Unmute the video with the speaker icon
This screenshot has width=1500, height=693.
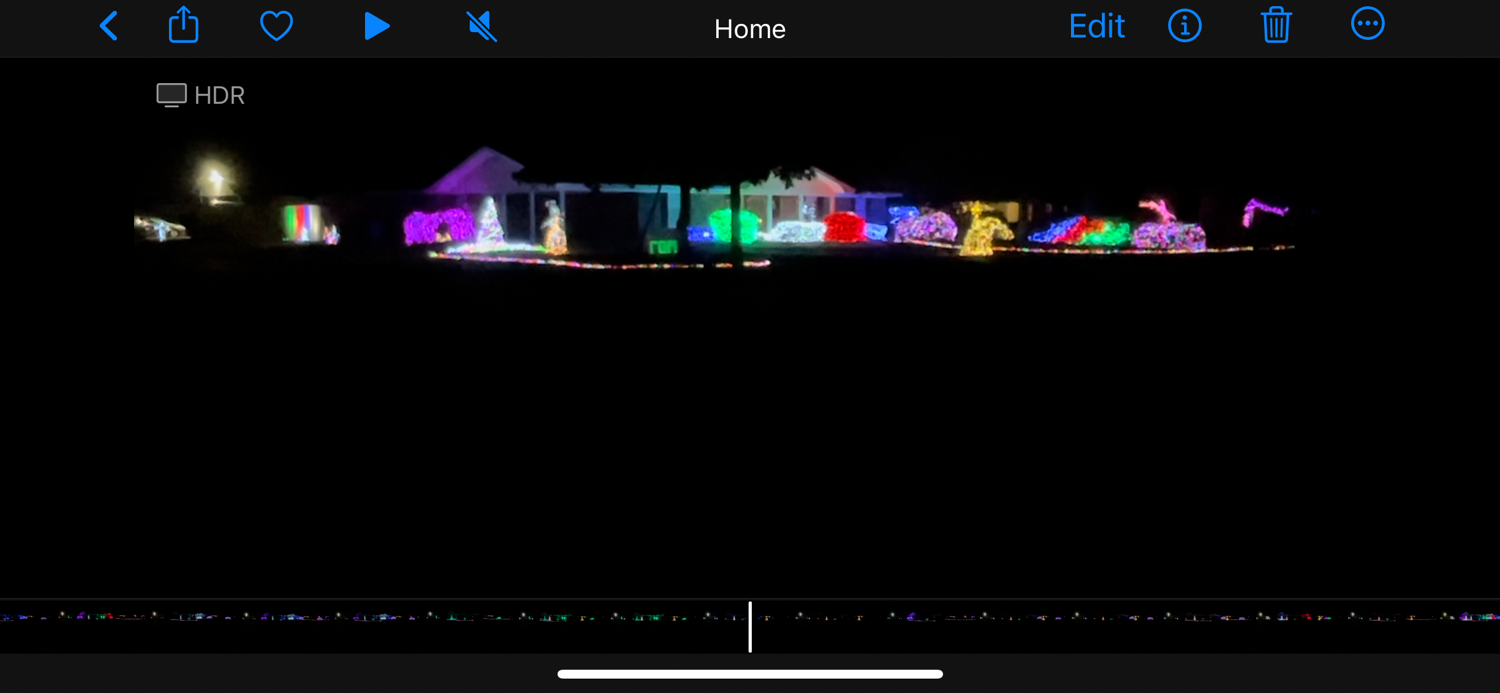click(482, 26)
